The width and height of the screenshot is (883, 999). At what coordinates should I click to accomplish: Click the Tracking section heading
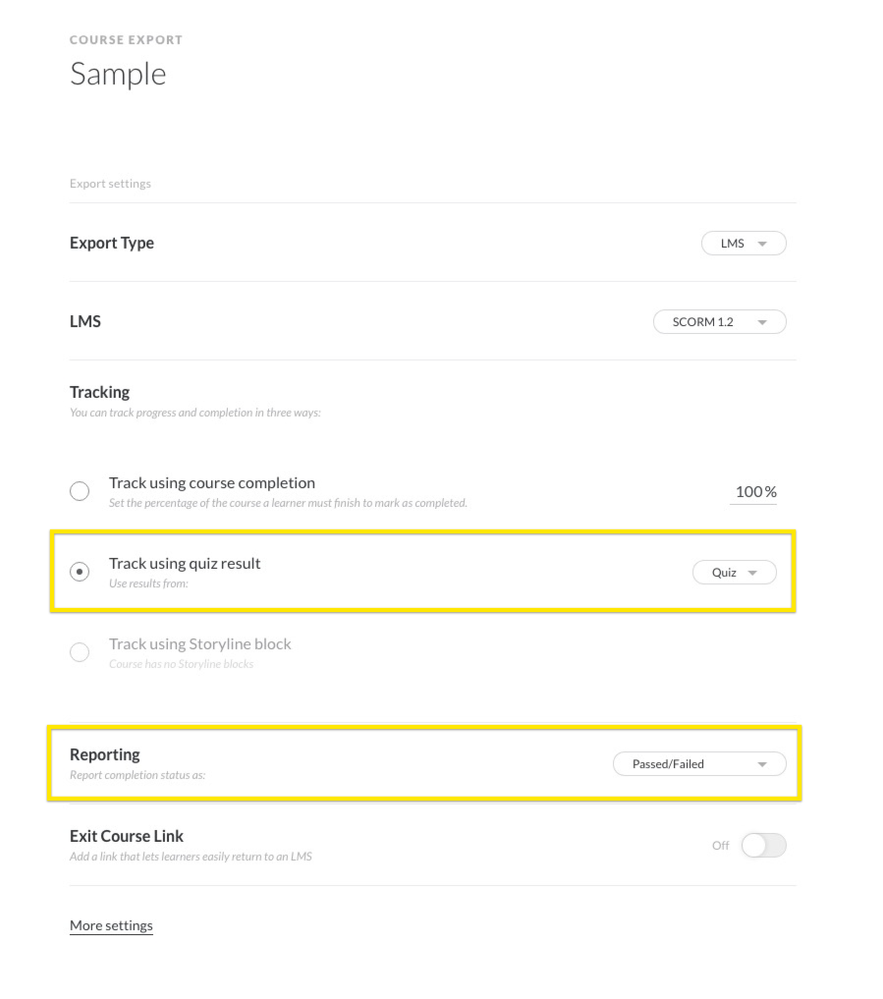[x=100, y=392]
